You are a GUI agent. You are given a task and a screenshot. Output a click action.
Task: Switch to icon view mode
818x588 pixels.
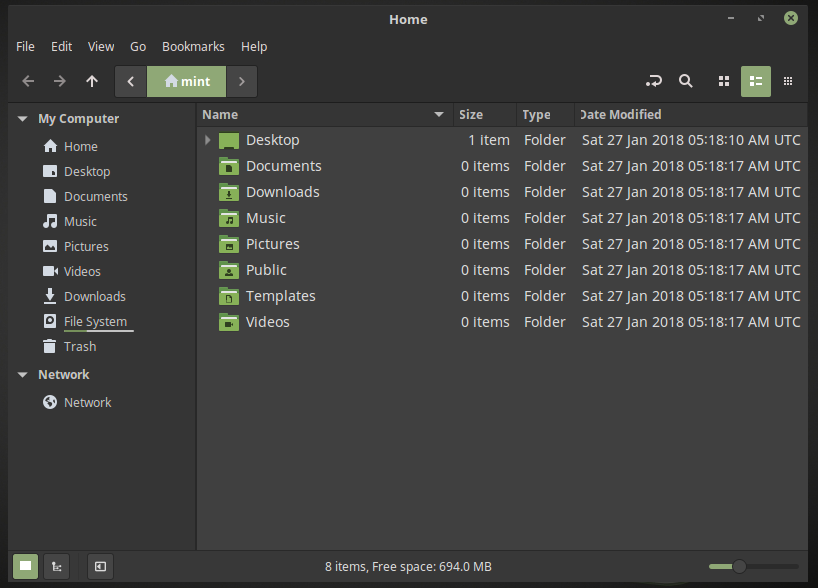coord(723,81)
